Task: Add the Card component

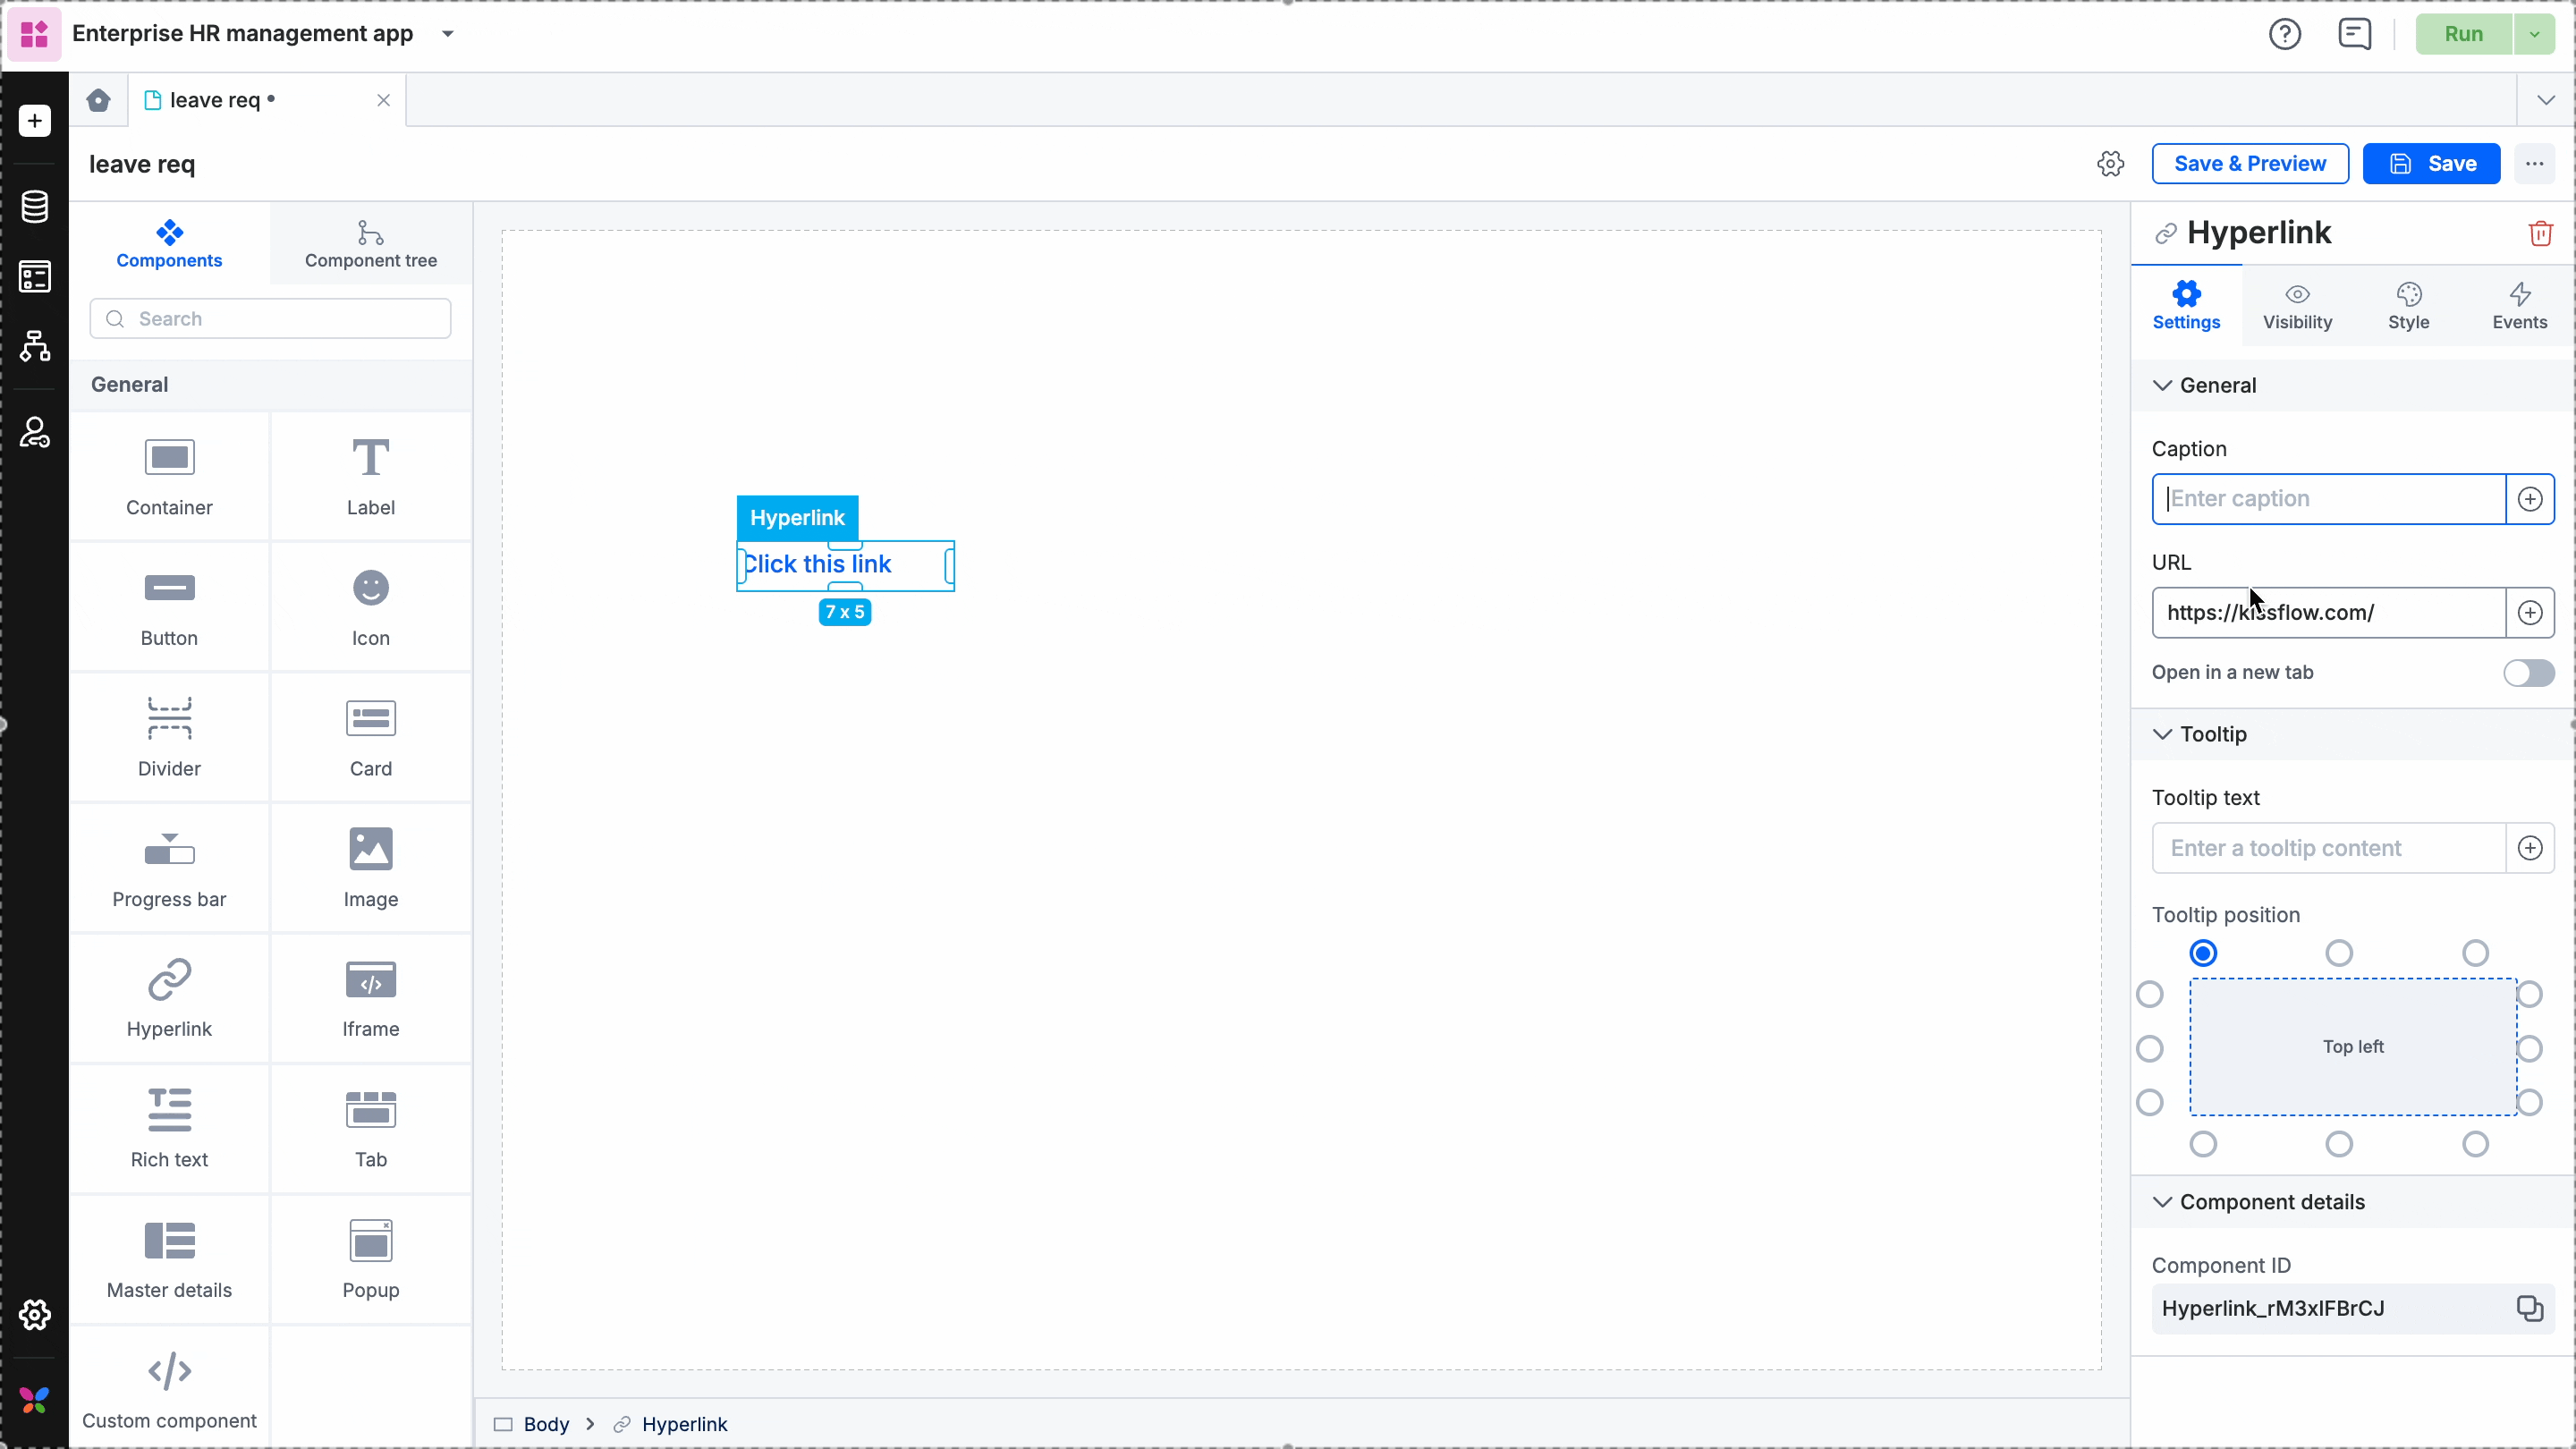Action: [x=370, y=738]
